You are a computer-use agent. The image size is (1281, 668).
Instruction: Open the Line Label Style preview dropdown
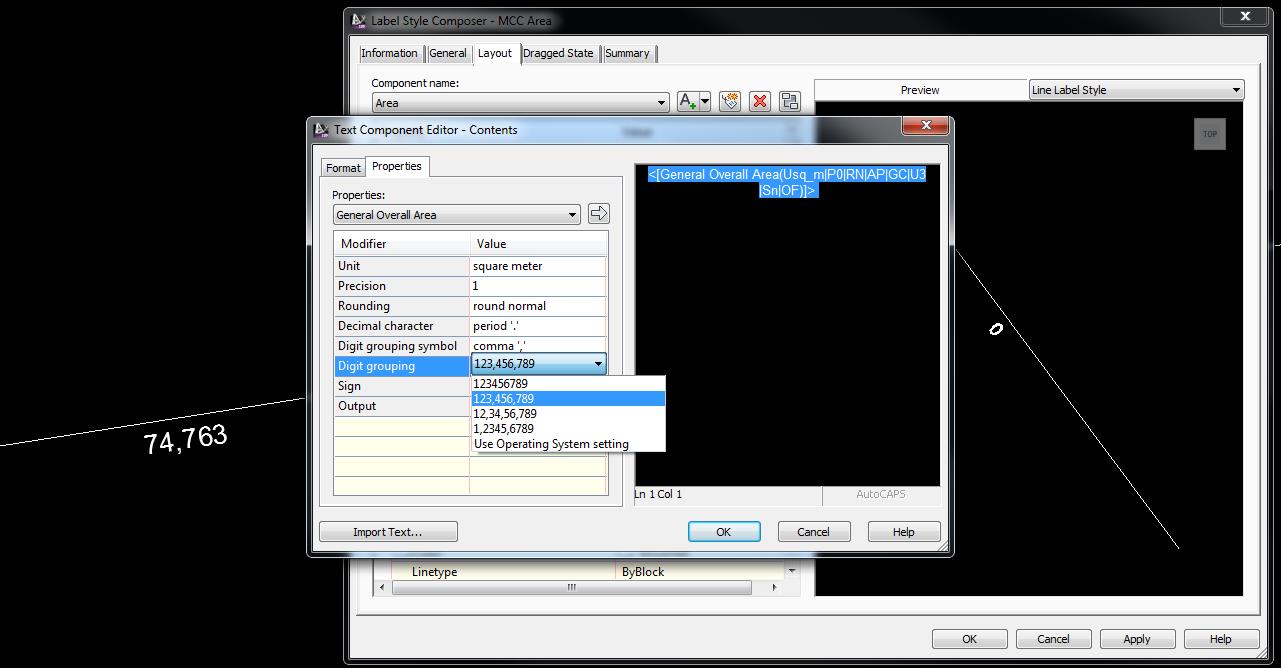click(x=1236, y=89)
